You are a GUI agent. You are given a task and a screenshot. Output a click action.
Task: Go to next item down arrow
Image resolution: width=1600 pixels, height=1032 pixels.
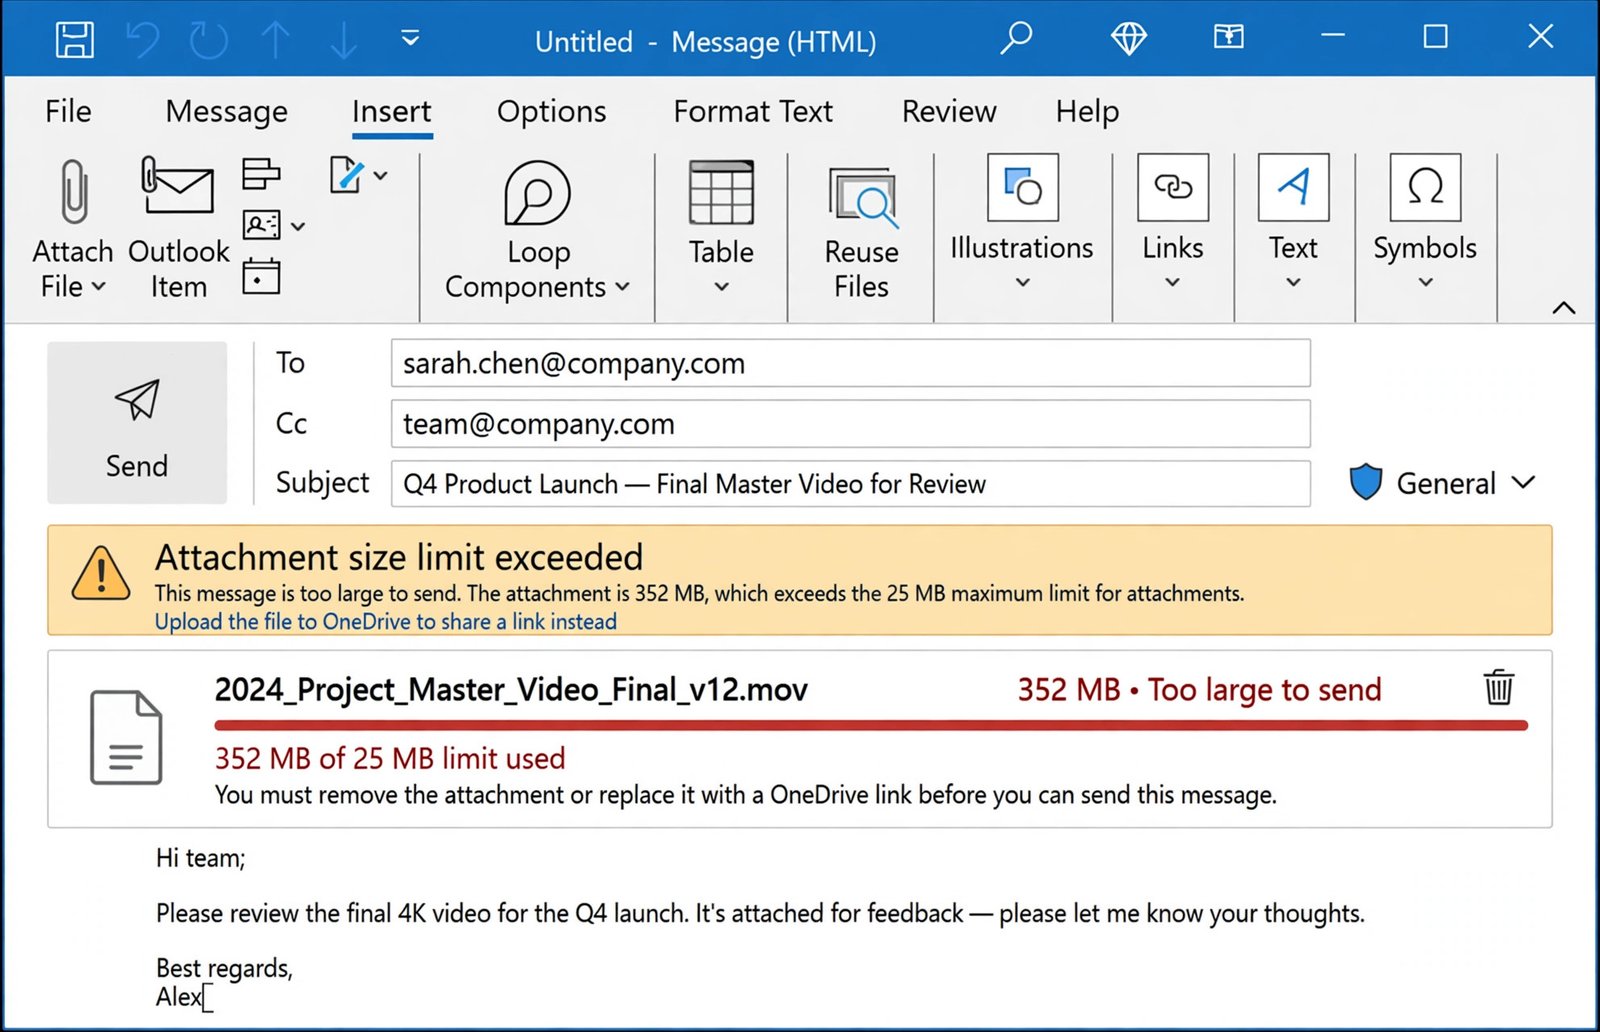pos(344,40)
